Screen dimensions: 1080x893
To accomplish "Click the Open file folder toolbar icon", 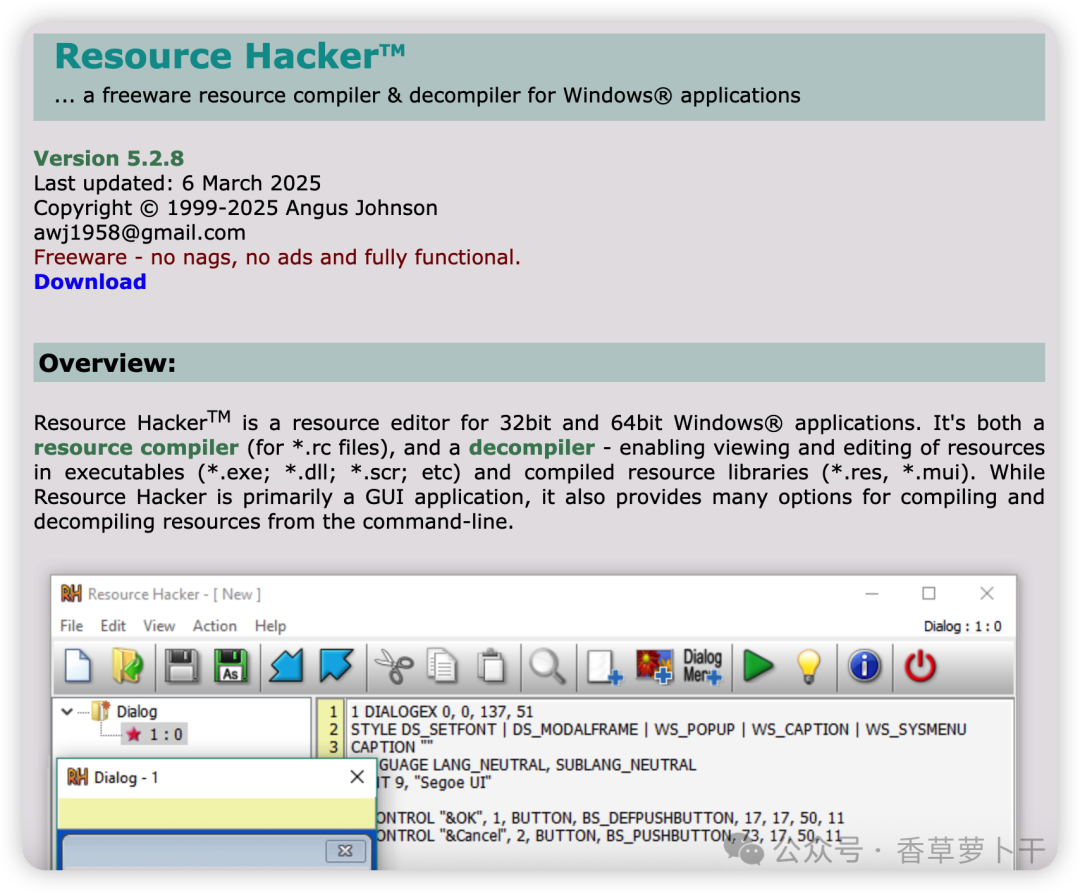I will 127,666.
